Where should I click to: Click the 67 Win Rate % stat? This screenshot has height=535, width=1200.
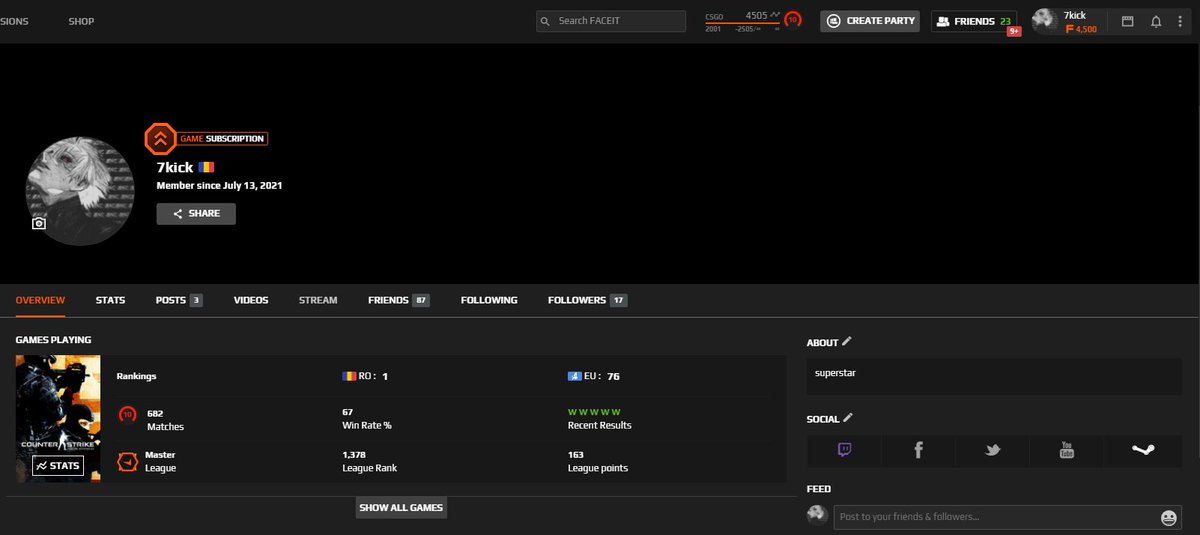(x=366, y=419)
